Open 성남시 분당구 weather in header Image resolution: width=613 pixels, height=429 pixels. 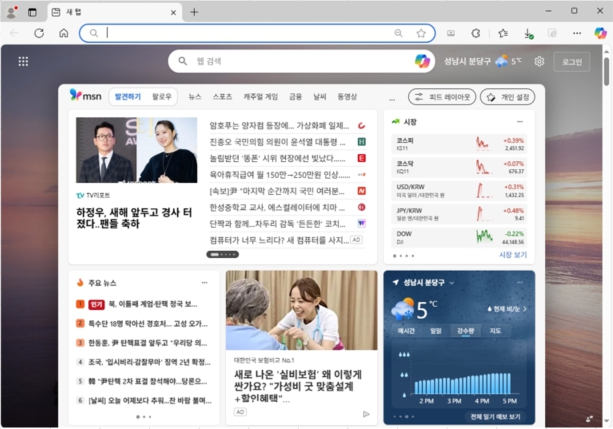(x=483, y=61)
